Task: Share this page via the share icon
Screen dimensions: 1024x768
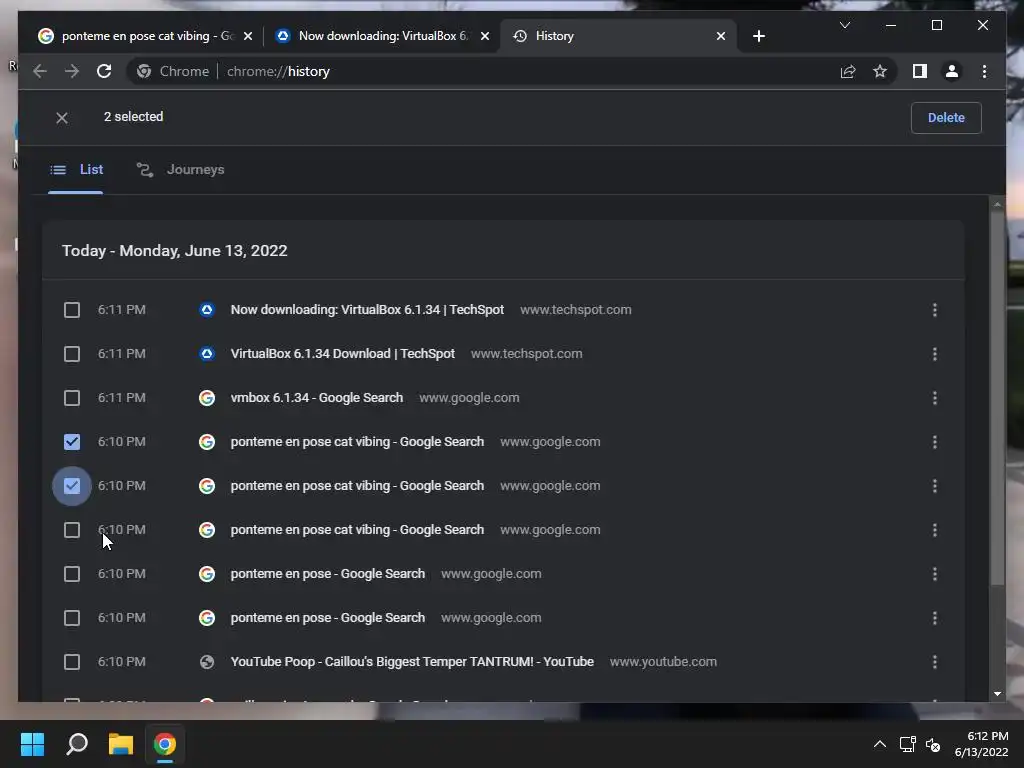Action: click(848, 71)
